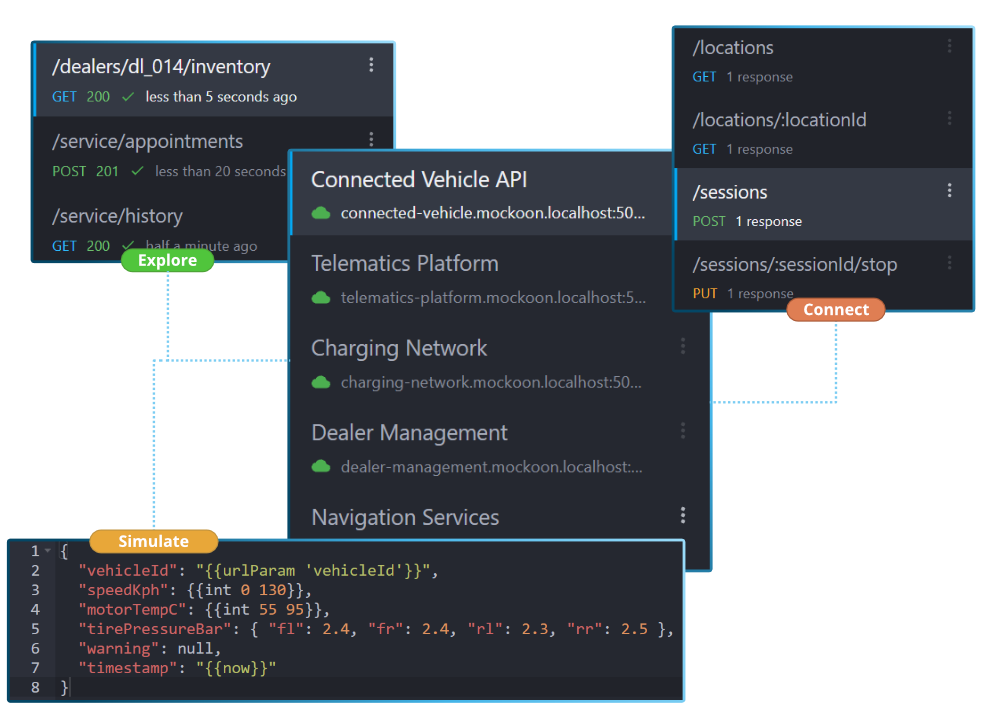1000x721 pixels.
Task: Click the PUT method label
Action: 705,293
